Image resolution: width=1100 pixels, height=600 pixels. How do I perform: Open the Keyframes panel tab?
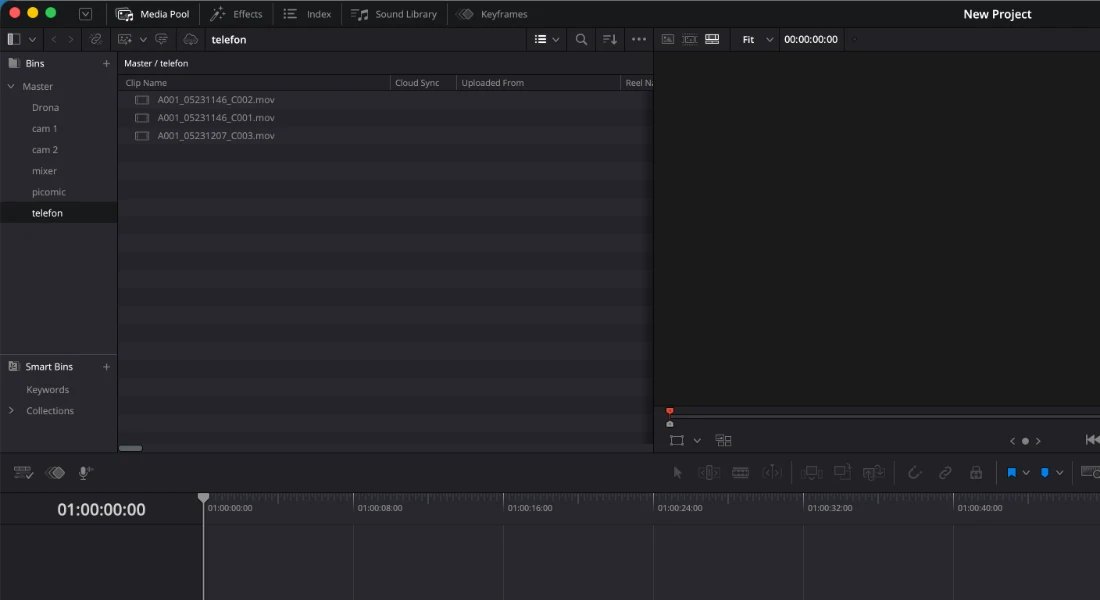click(x=492, y=14)
